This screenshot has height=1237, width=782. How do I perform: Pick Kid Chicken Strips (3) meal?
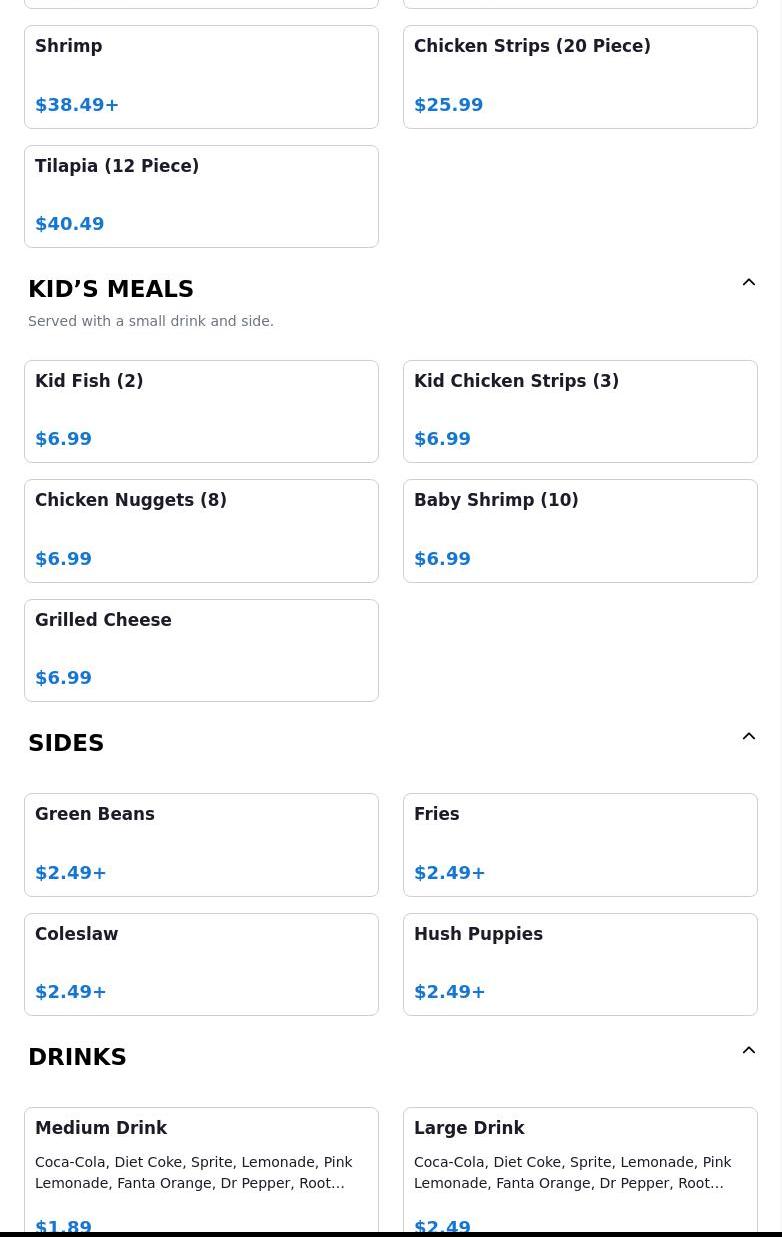(580, 411)
